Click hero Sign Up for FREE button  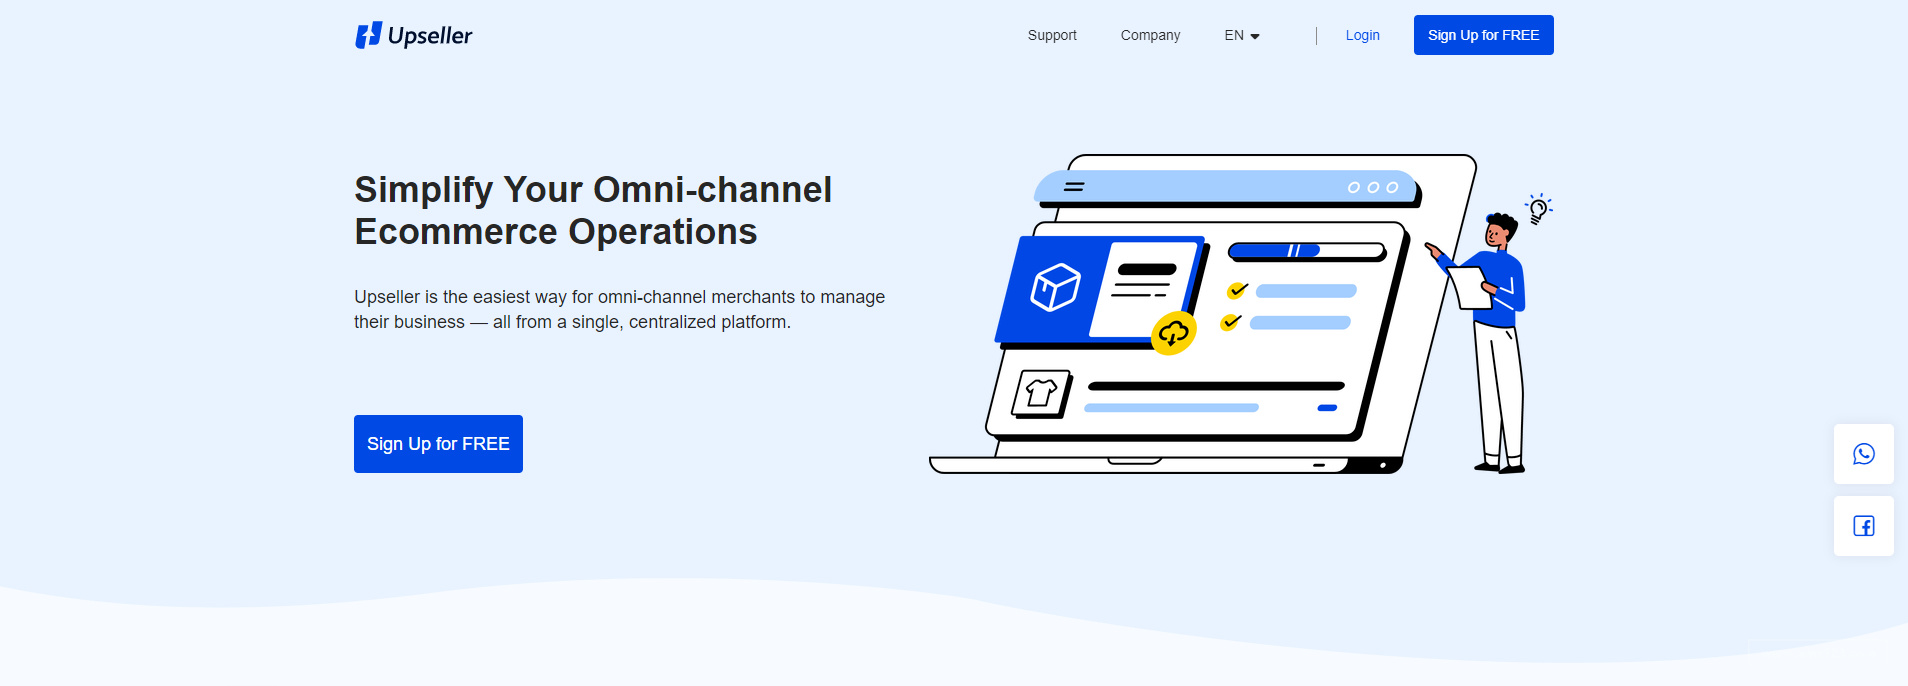[438, 444]
